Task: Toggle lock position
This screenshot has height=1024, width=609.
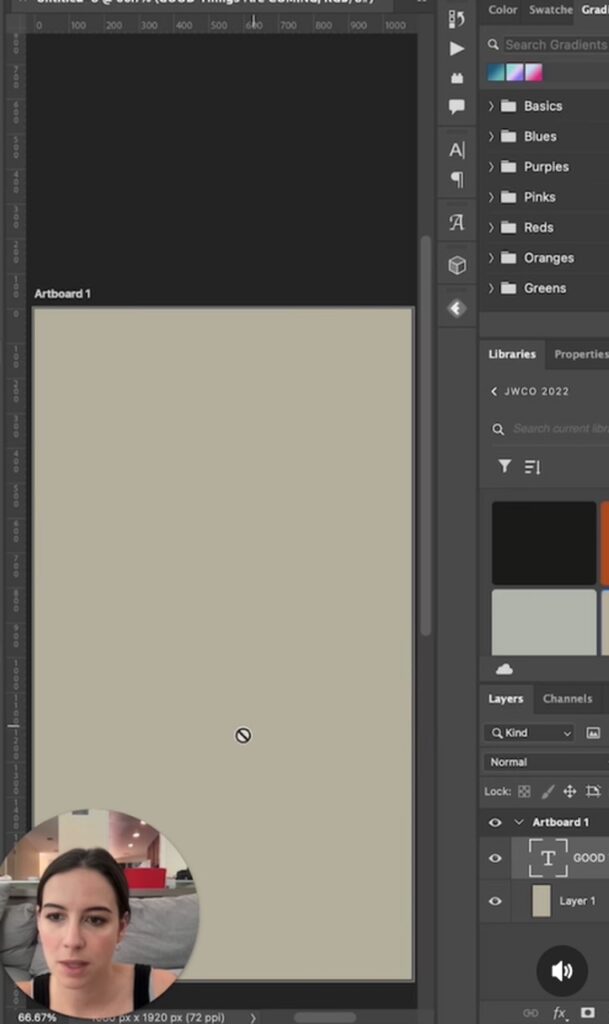Action: (x=570, y=792)
